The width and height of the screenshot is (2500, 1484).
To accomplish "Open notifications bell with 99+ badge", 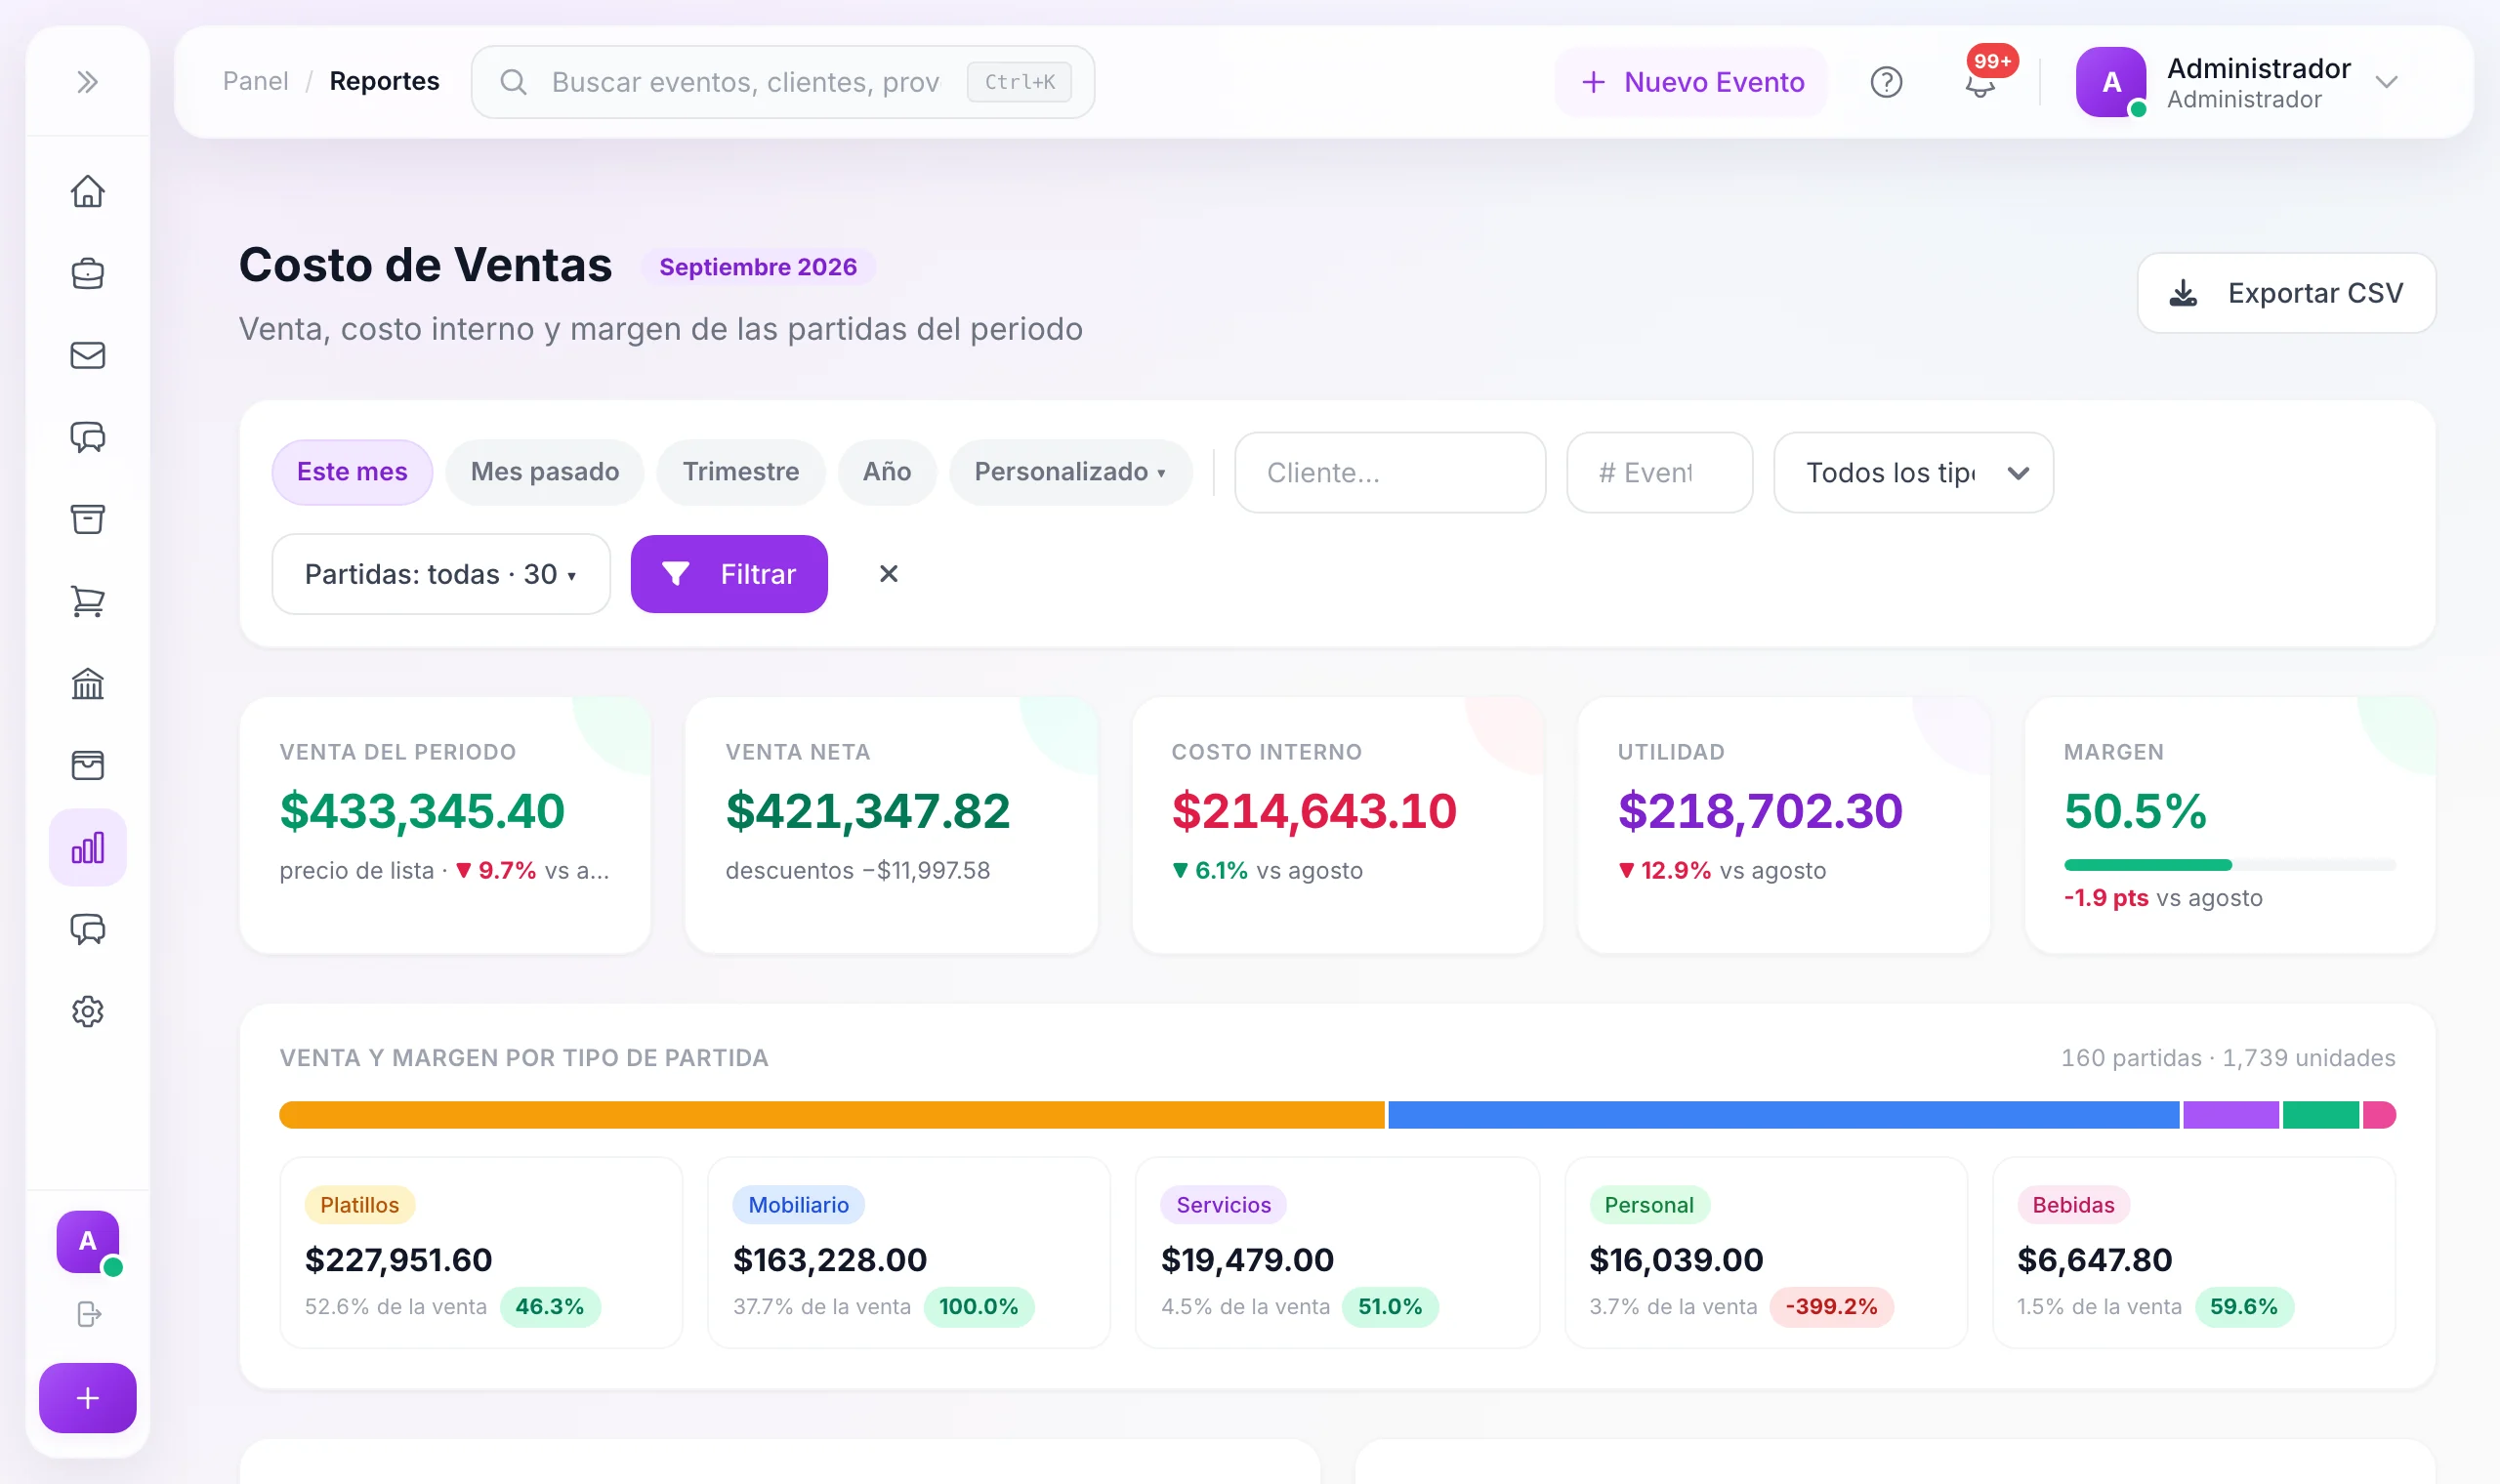I will point(1981,82).
